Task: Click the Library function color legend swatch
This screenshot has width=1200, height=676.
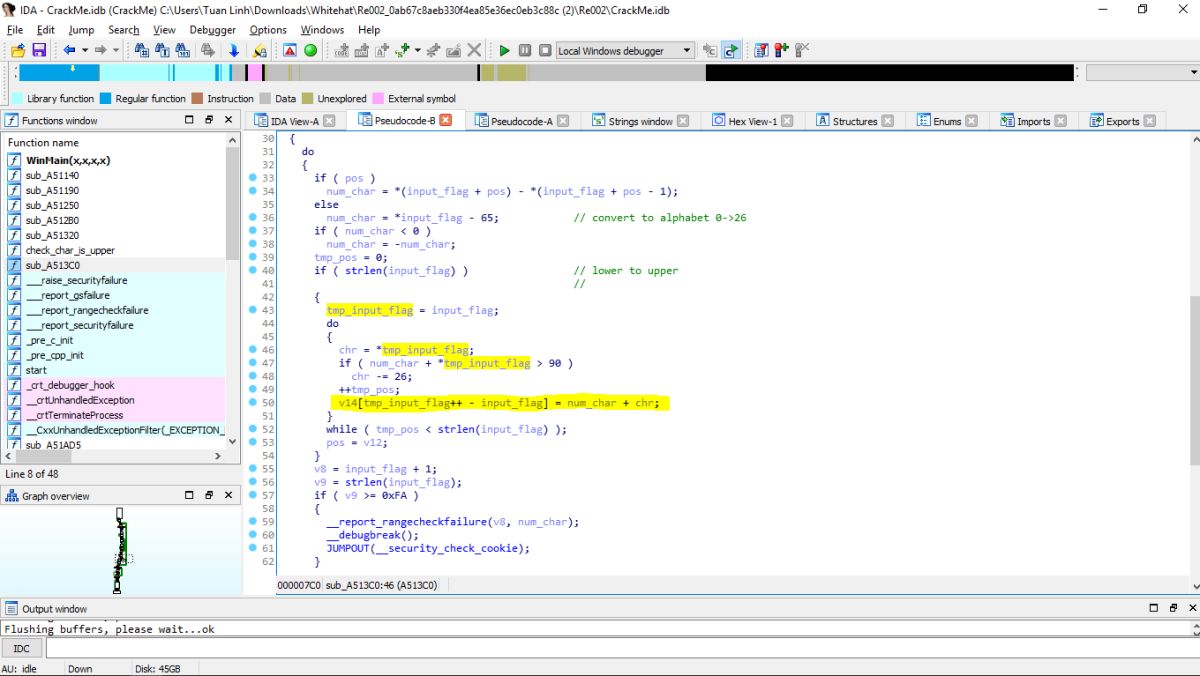Action: point(17,98)
